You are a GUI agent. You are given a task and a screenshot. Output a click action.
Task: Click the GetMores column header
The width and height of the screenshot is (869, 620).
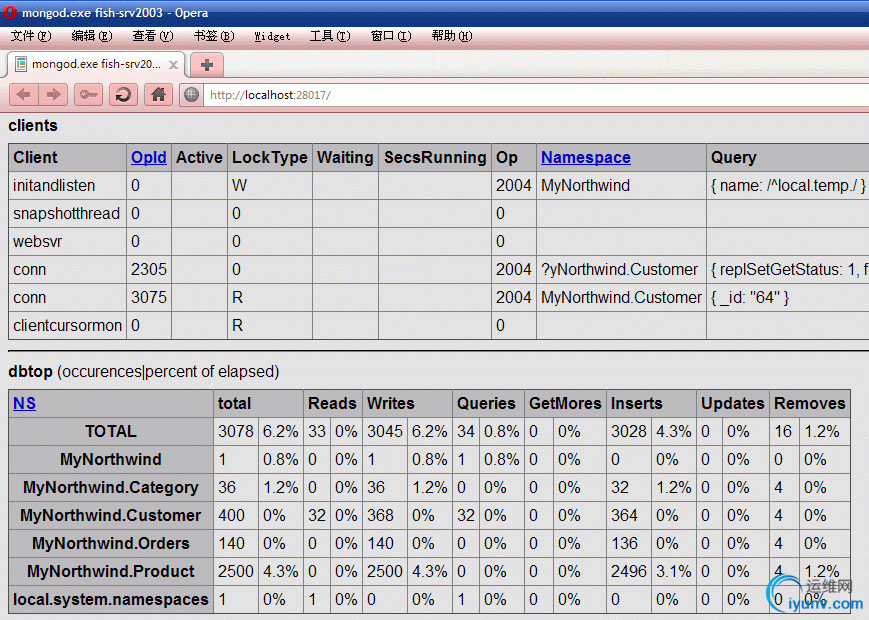point(565,403)
